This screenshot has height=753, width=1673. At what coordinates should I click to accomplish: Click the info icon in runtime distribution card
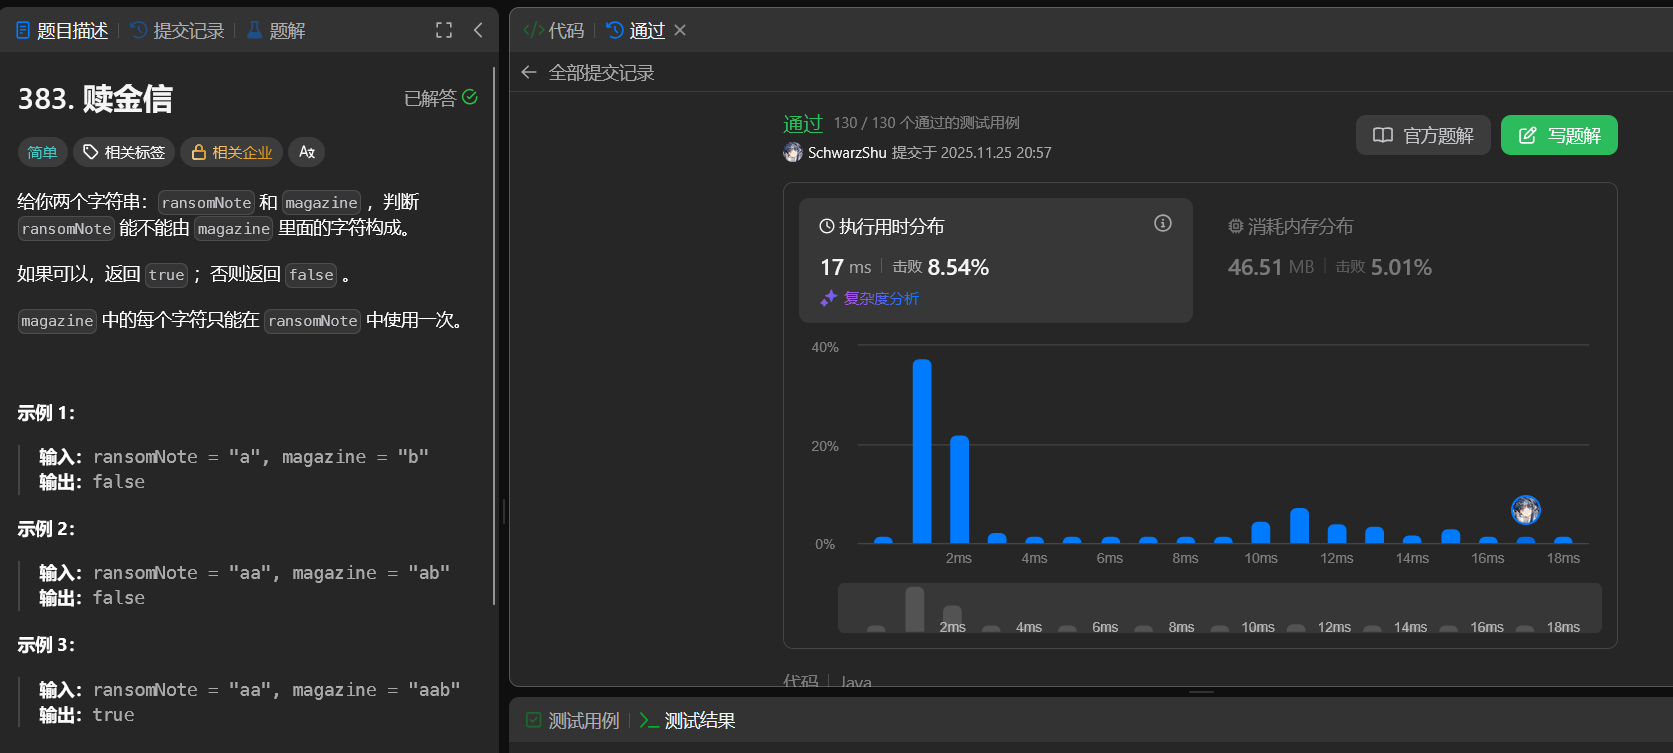coord(1162,223)
